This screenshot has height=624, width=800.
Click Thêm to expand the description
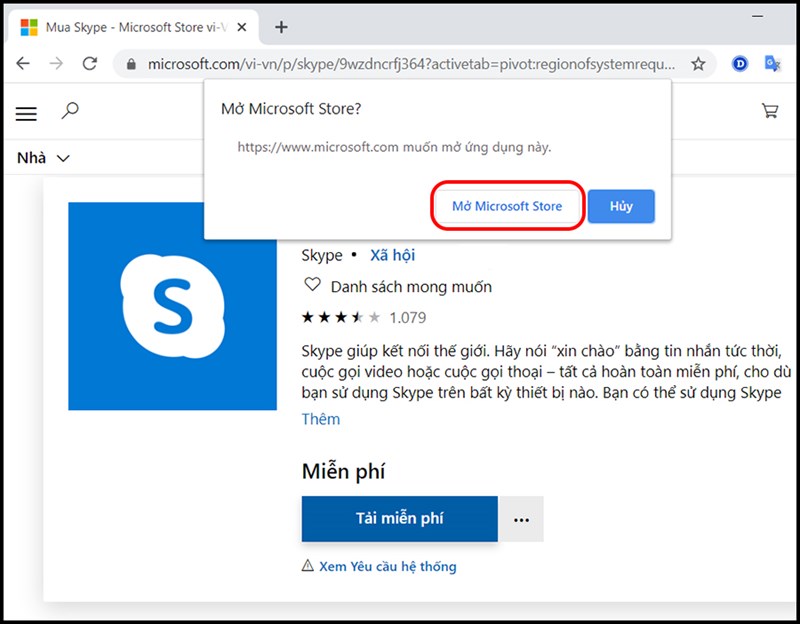[x=320, y=419]
